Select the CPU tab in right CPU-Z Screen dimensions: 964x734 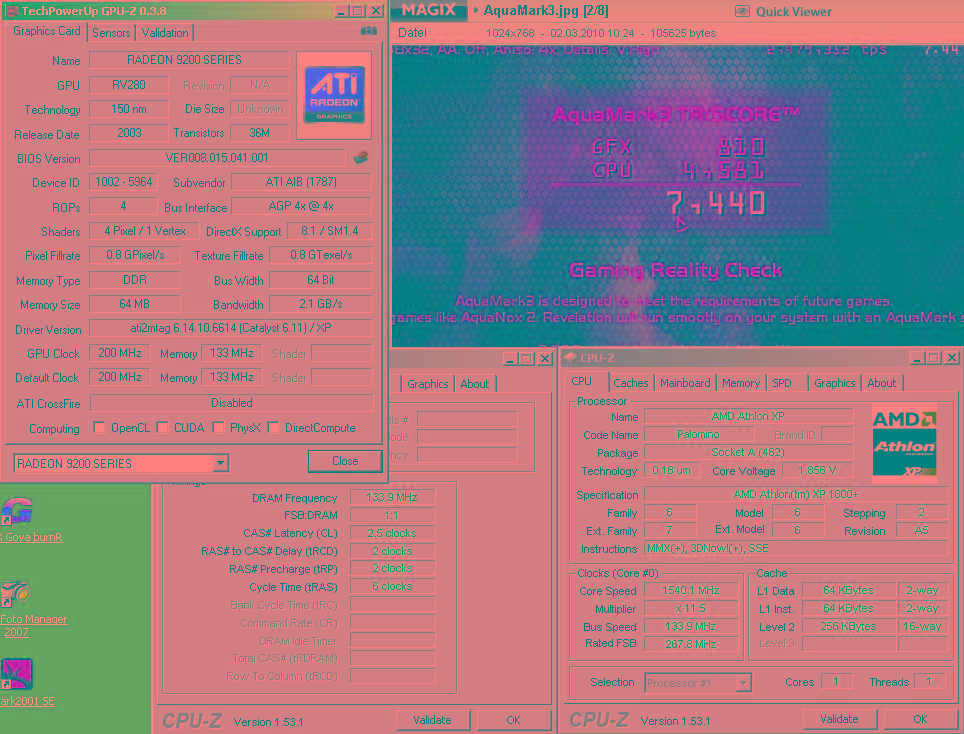[x=582, y=381]
